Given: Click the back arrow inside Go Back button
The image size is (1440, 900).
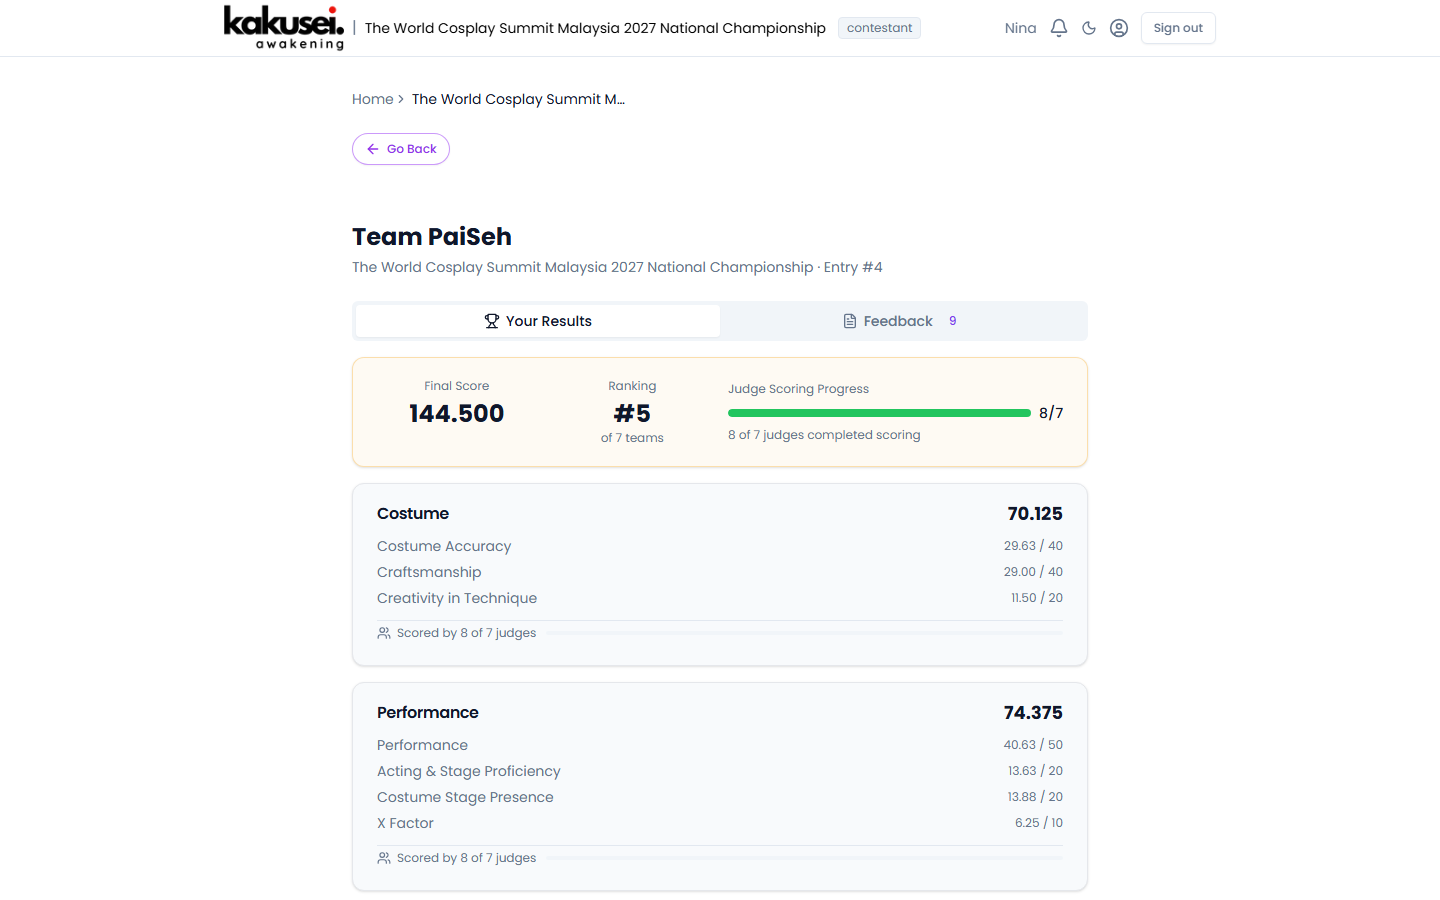Looking at the screenshot, I should 372,148.
